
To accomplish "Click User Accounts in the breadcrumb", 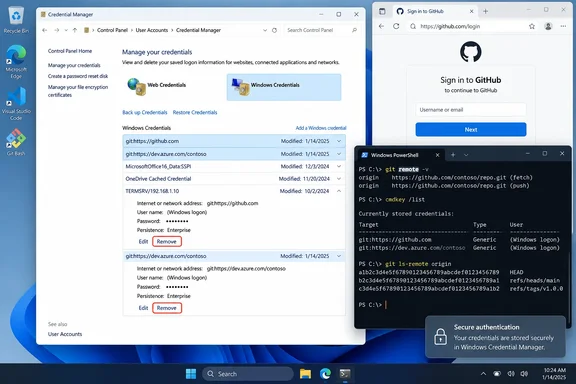I will coord(152,30).
